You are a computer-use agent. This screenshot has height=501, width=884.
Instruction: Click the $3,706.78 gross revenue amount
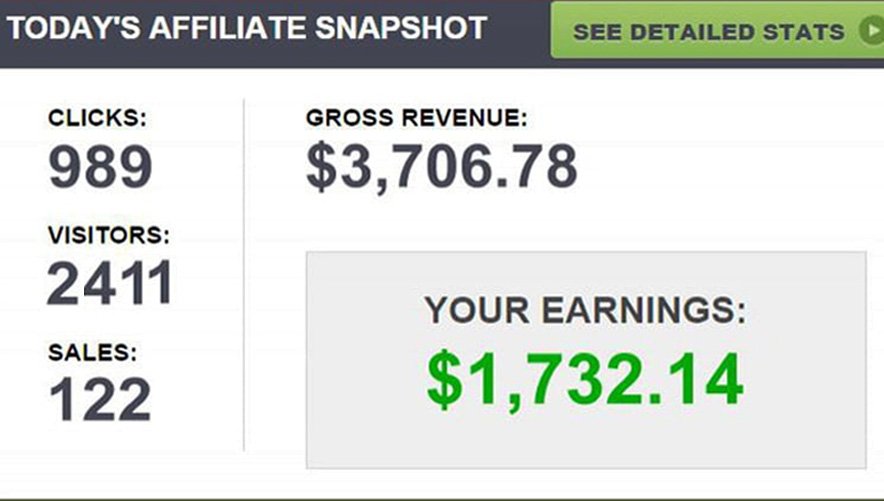click(442, 166)
